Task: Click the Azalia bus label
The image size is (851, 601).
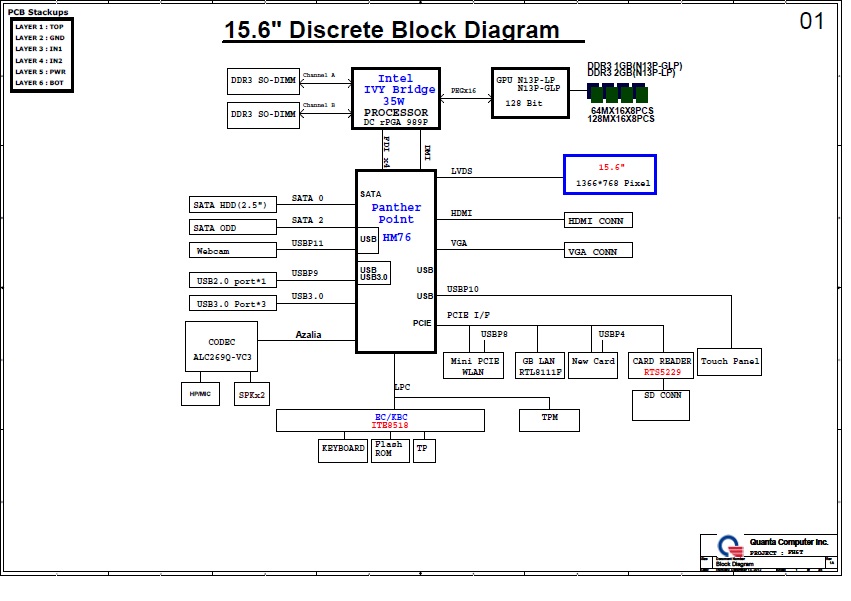Action: pos(308,334)
